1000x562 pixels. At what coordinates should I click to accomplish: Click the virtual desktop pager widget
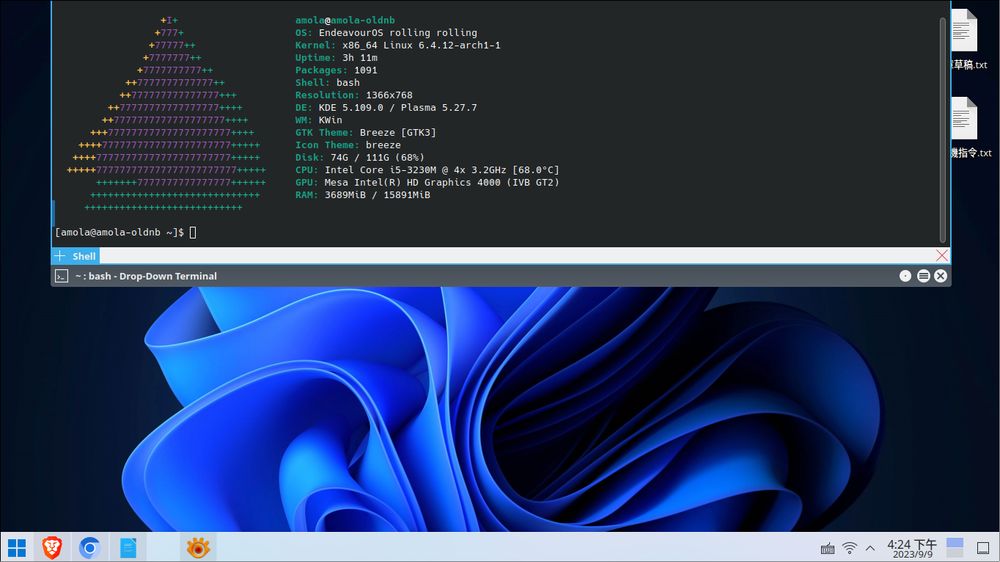click(x=955, y=547)
